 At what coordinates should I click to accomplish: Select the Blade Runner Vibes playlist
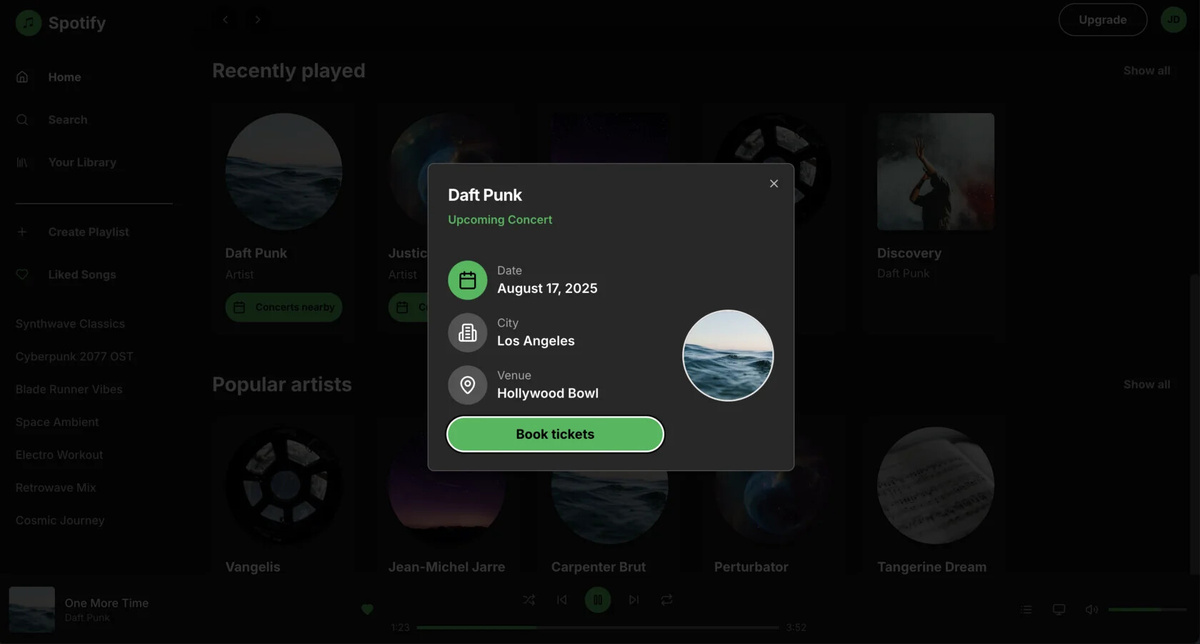tap(69, 390)
